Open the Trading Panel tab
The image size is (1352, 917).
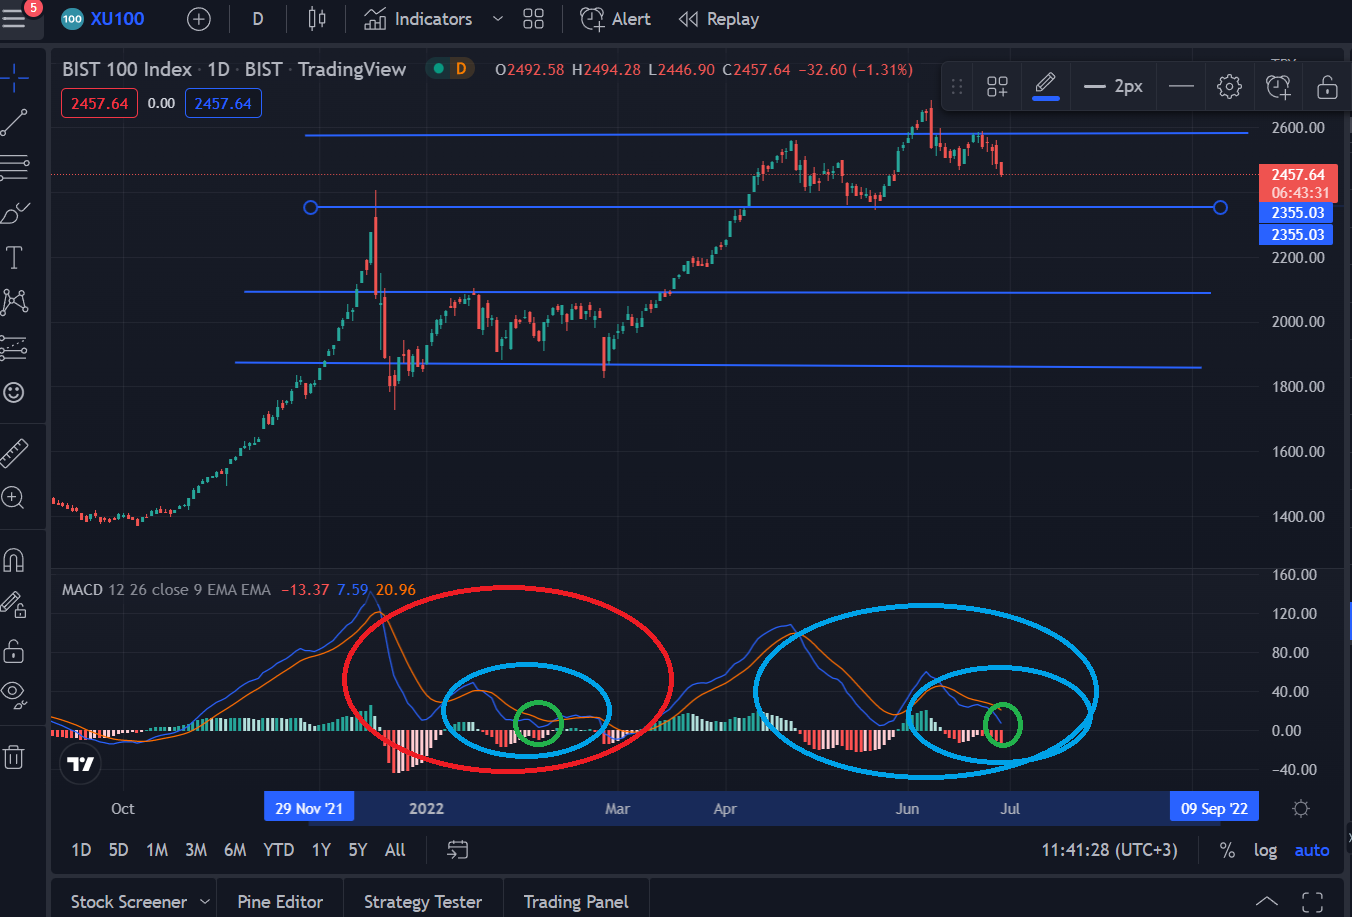coord(576,902)
